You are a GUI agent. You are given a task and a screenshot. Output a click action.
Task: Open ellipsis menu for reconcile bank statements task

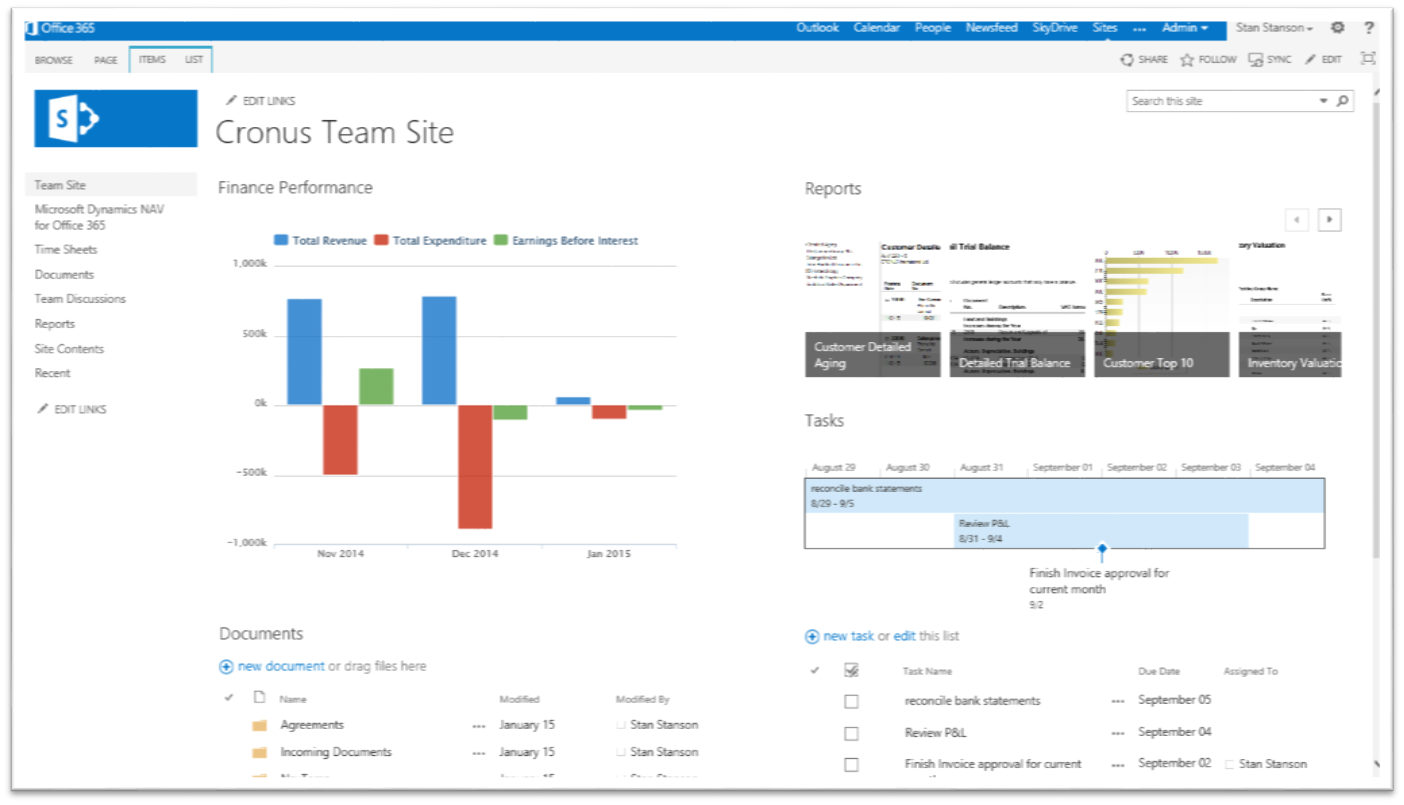(1118, 702)
